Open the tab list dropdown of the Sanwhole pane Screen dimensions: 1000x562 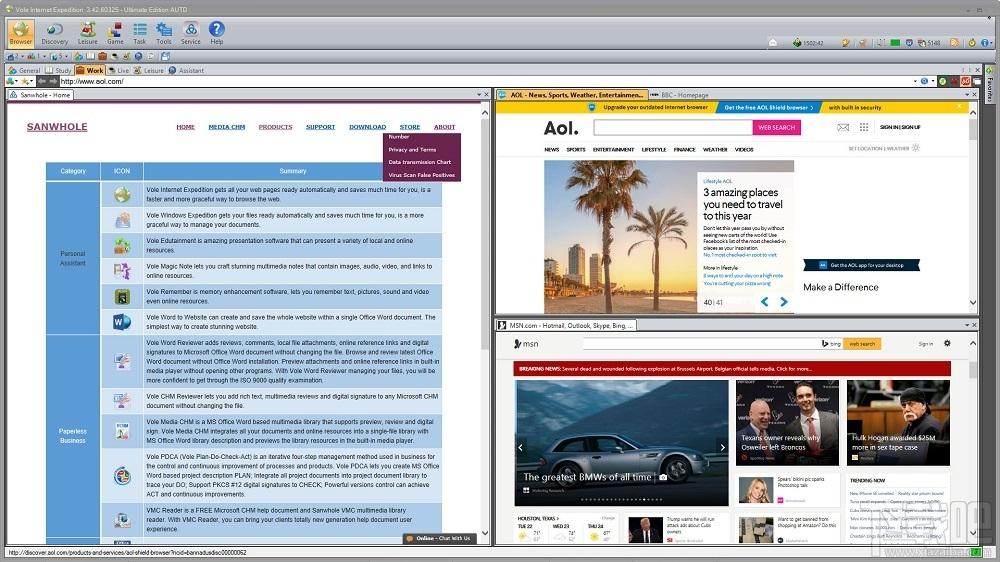[x=479, y=94]
